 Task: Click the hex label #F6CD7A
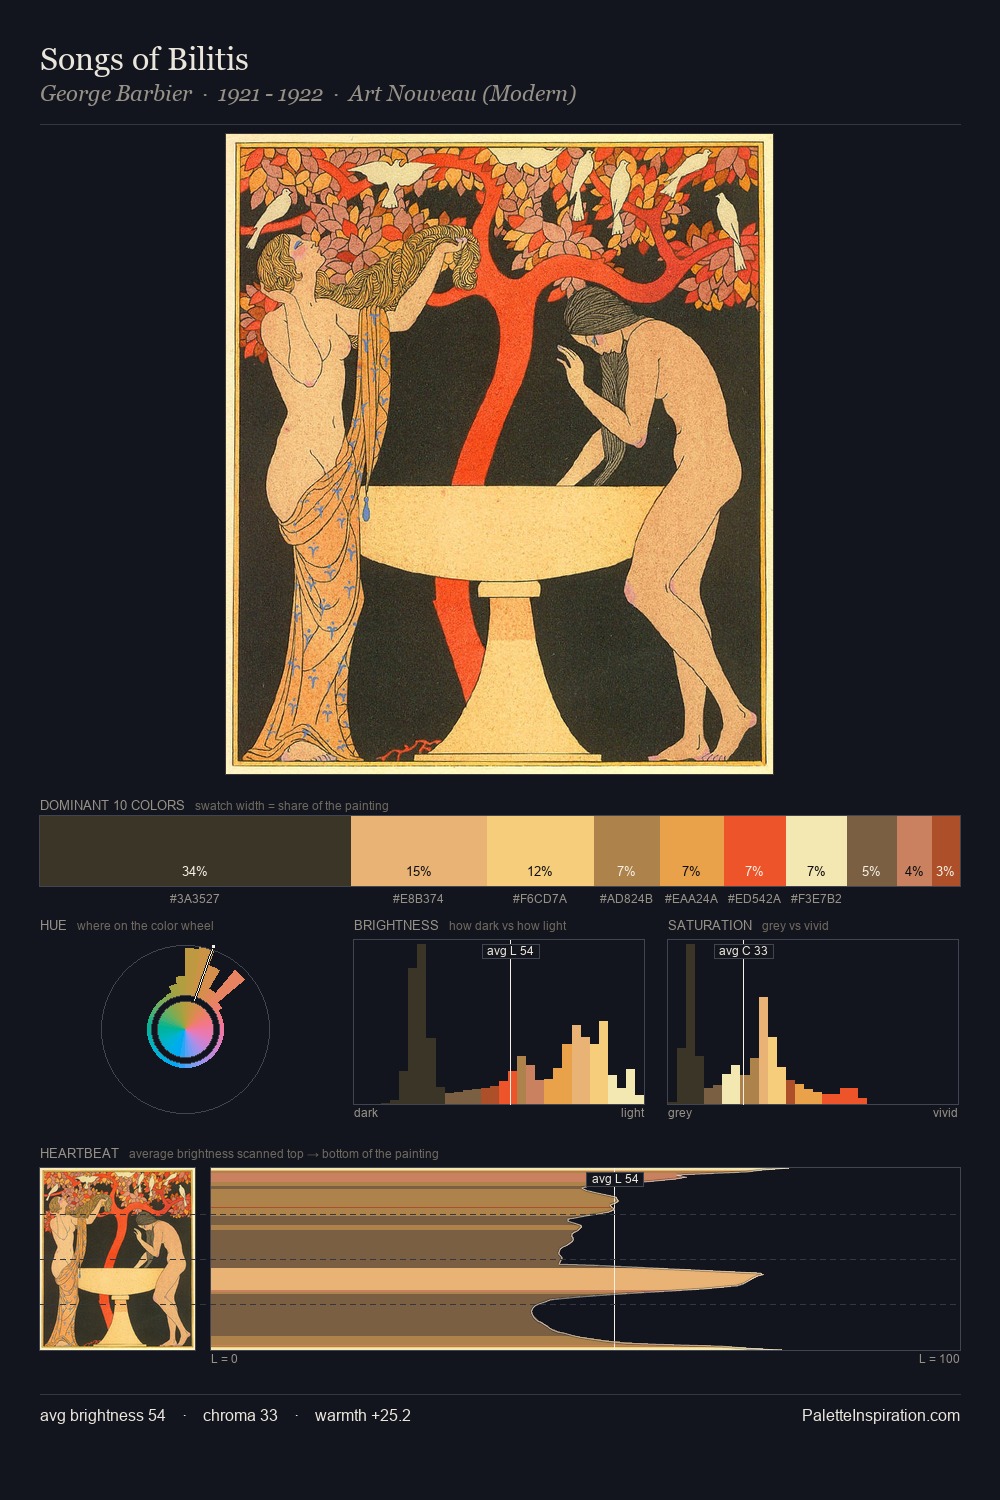pyautogui.click(x=540, y=899)
